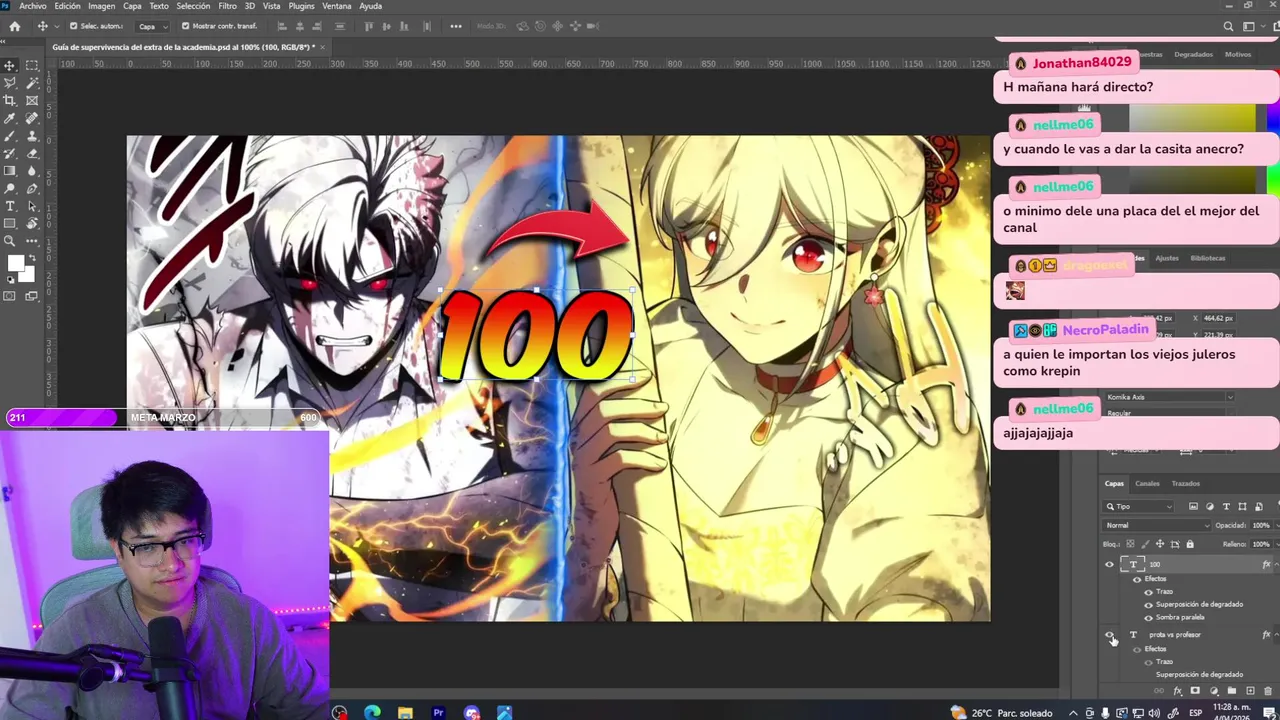Image resolution: width=1280 pixels, height=720 pixels.
Task: Toggle Superposición de degradado visibility on 100 layer
Action: click(1148, 605)
